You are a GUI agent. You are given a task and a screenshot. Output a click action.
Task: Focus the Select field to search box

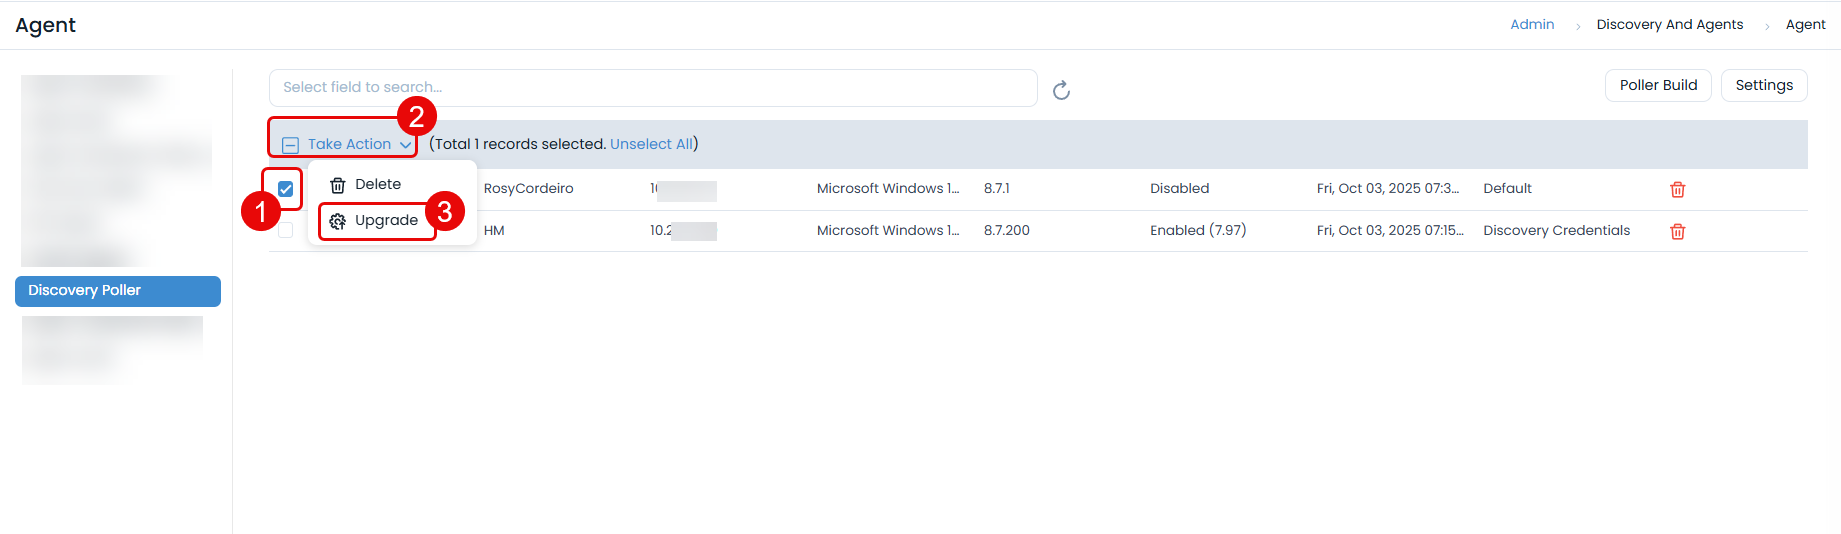tap(652, 88)
